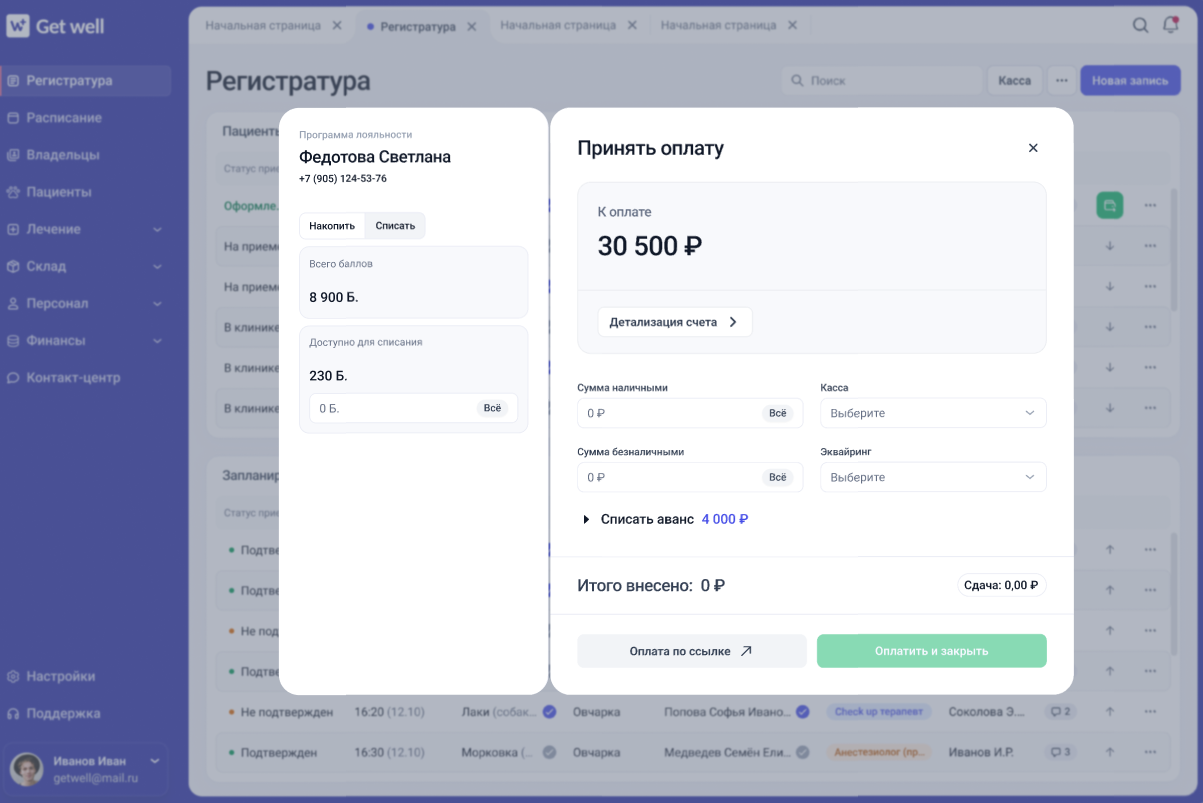Close the Принять оплату dialog

click(1033, 148)
